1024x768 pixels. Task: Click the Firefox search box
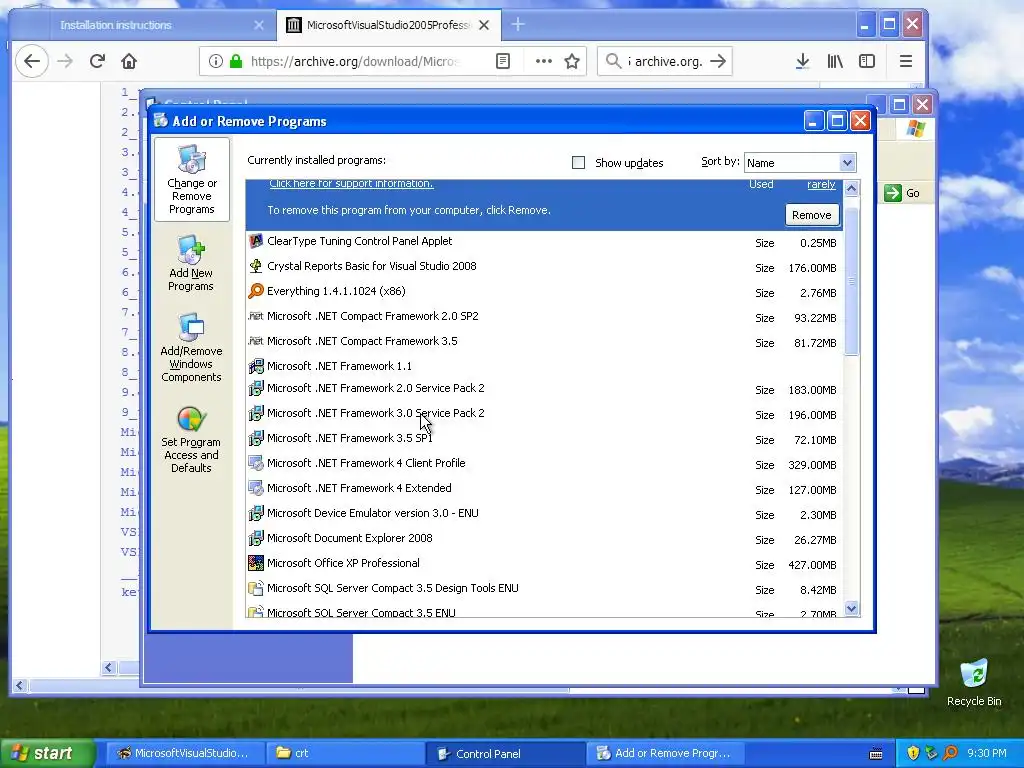coord(664,61)
